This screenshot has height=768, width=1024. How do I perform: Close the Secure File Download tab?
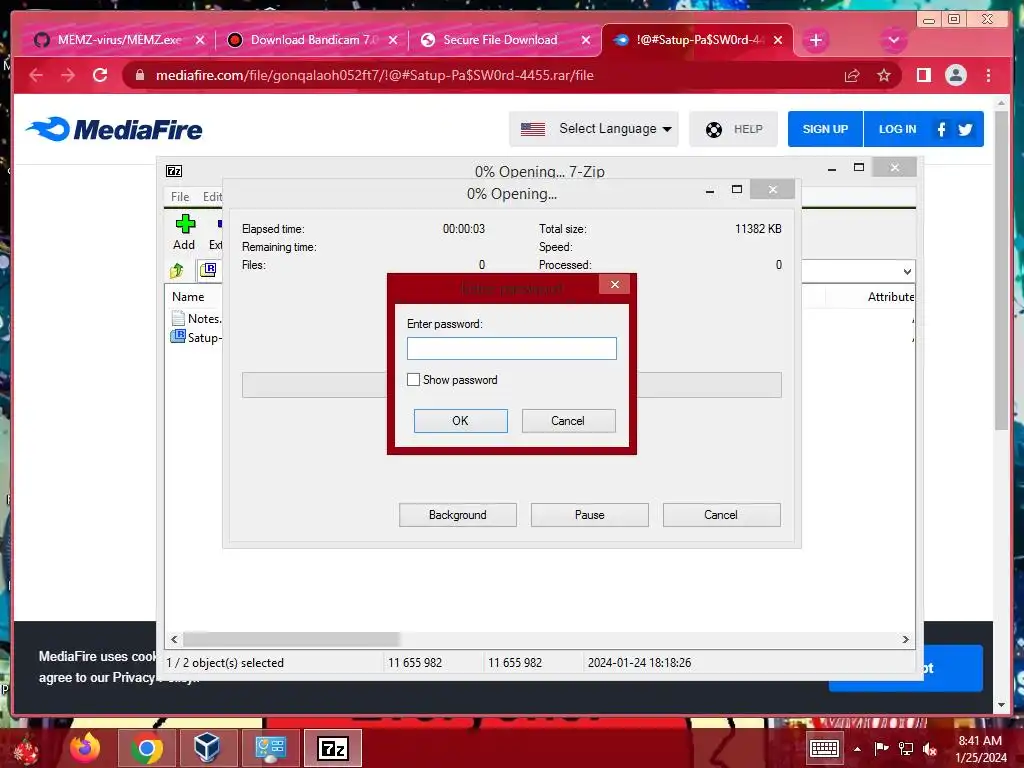[586, 40]
